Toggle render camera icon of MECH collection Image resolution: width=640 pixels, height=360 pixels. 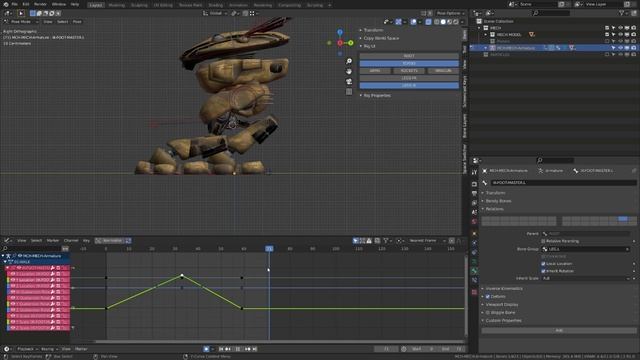pos(633,28)
